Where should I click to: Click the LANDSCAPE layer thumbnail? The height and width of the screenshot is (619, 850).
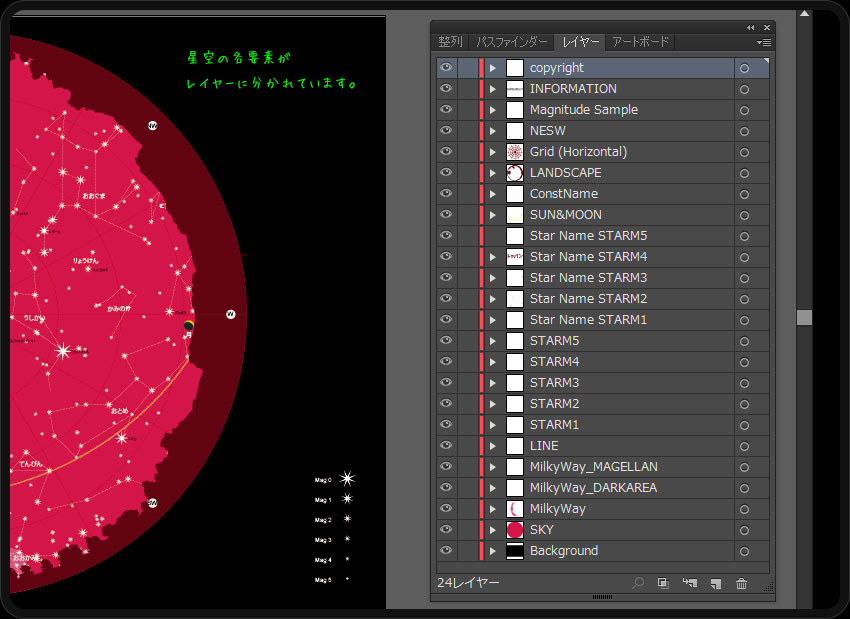click(x=514, y=173)
